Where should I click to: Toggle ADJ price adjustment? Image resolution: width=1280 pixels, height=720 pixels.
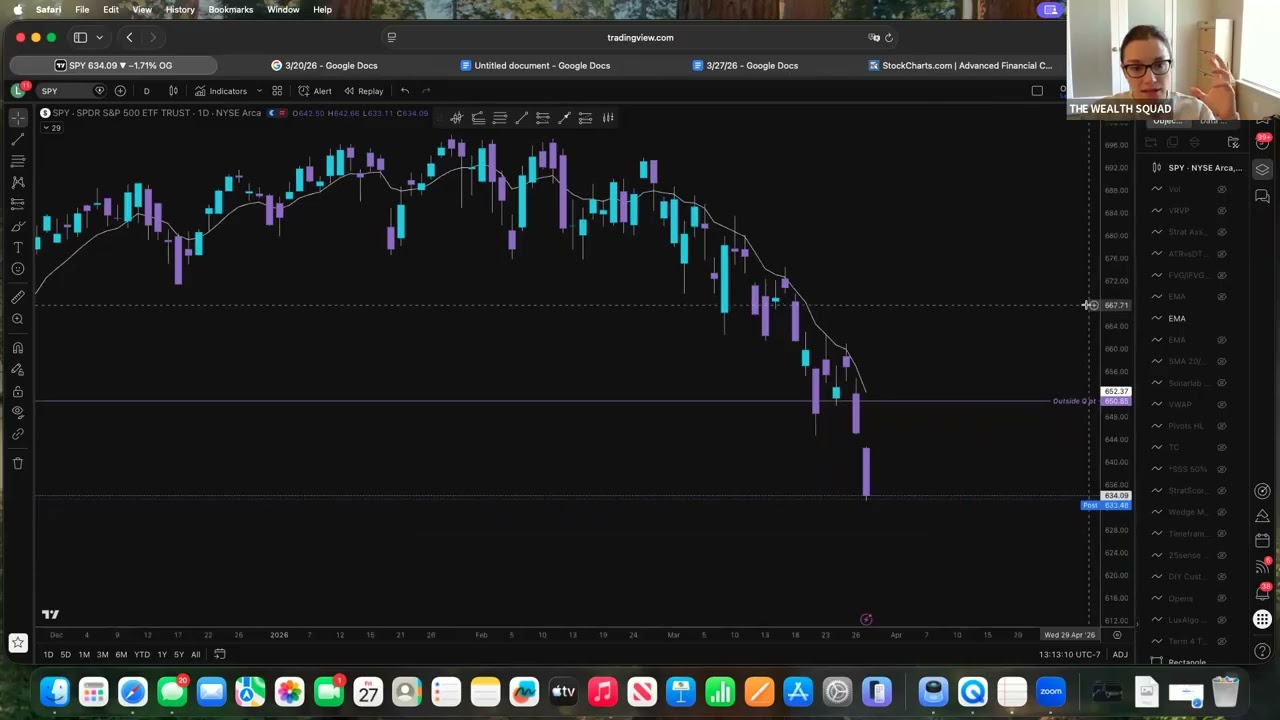1120,655
